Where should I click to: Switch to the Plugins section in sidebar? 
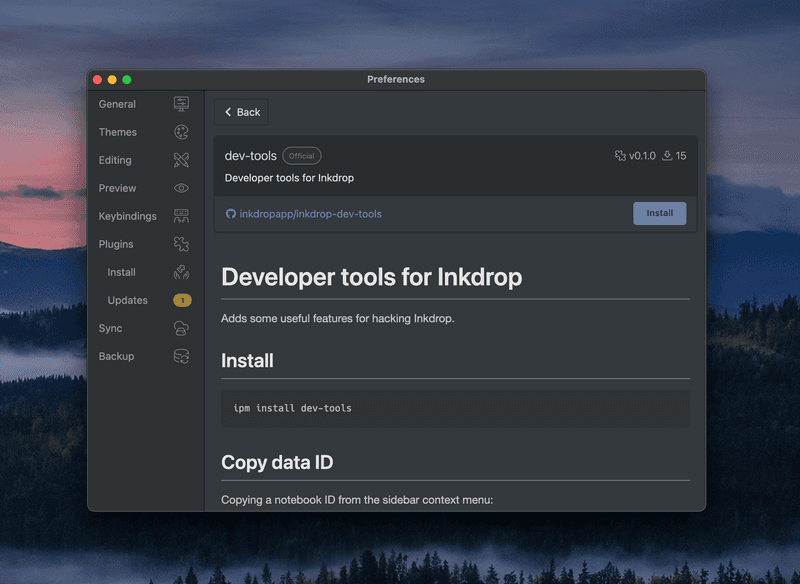point(115,243)
